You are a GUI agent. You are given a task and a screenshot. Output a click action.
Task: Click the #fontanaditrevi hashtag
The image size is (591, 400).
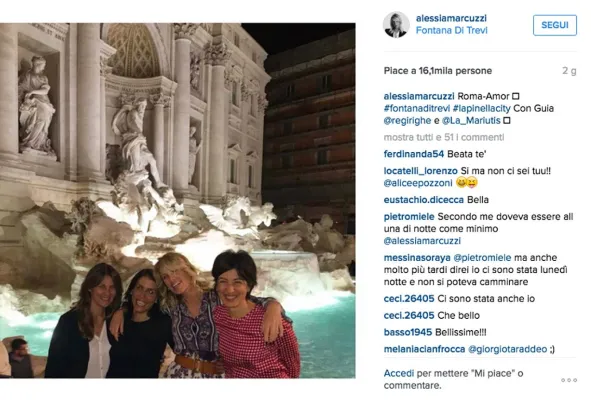coord(416,109)
